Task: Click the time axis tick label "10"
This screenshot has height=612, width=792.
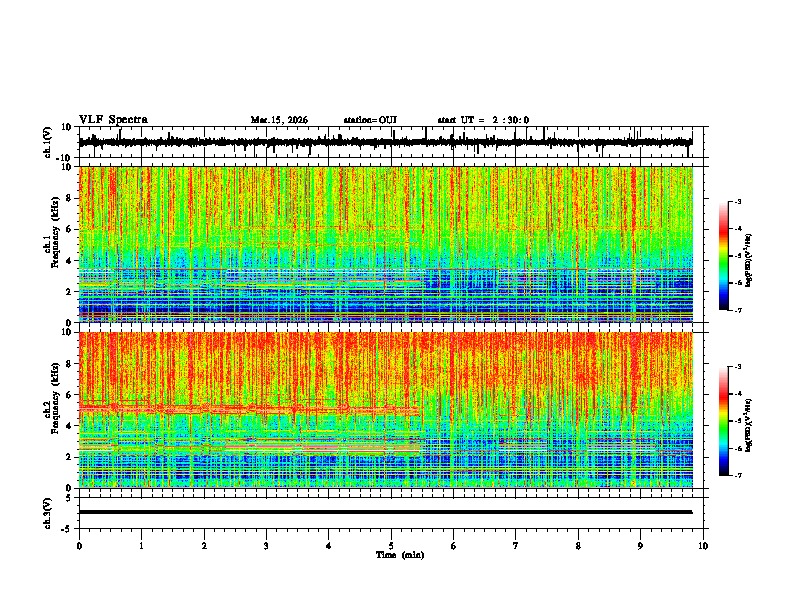Action: pyautogui.click(x=703, y=546)
